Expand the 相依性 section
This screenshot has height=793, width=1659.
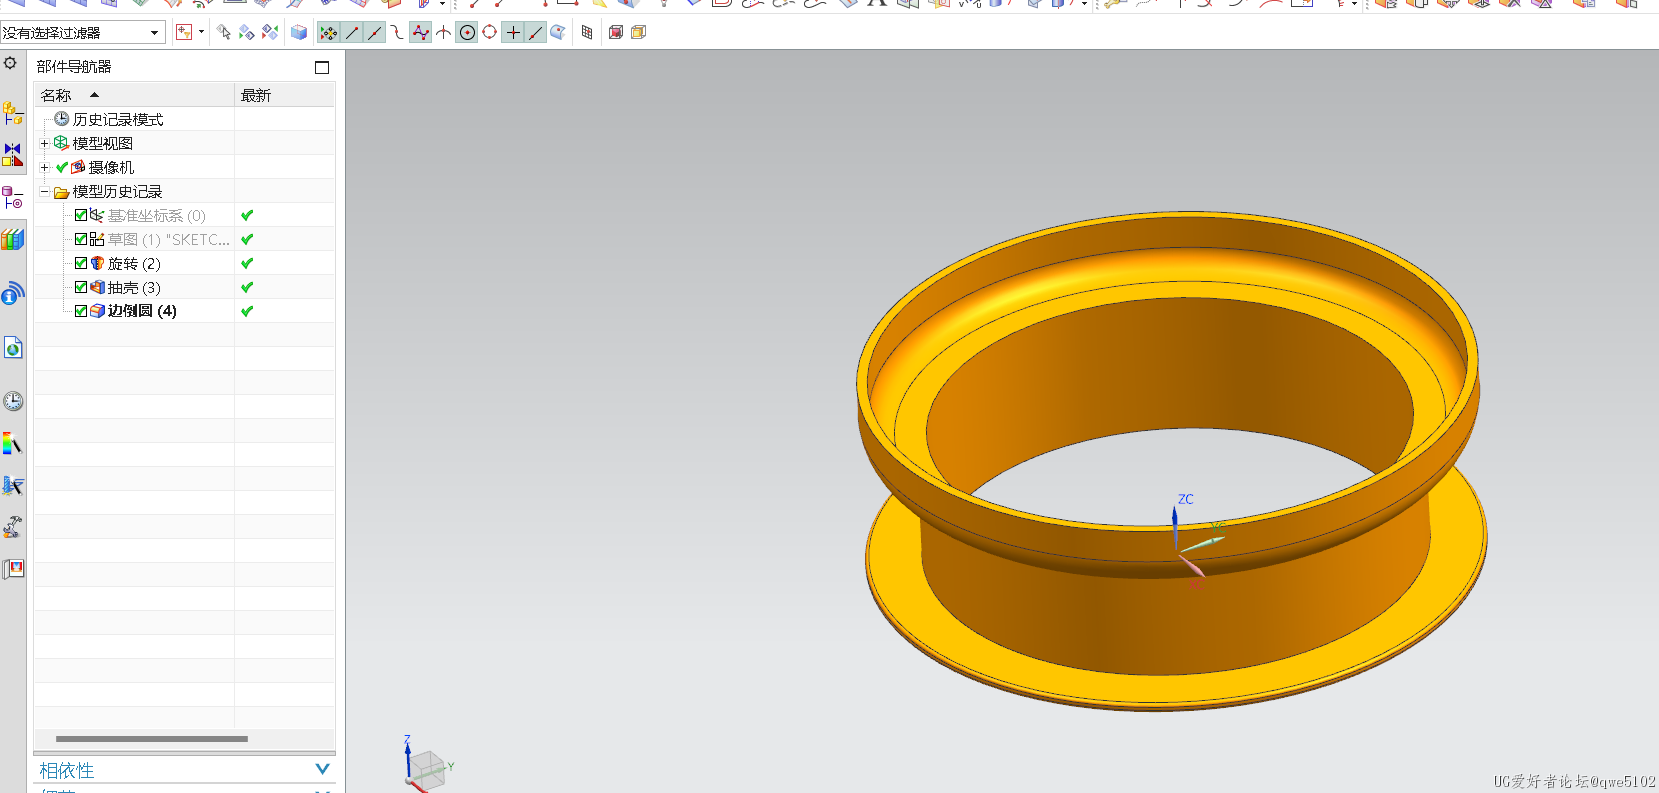[322, 769]
